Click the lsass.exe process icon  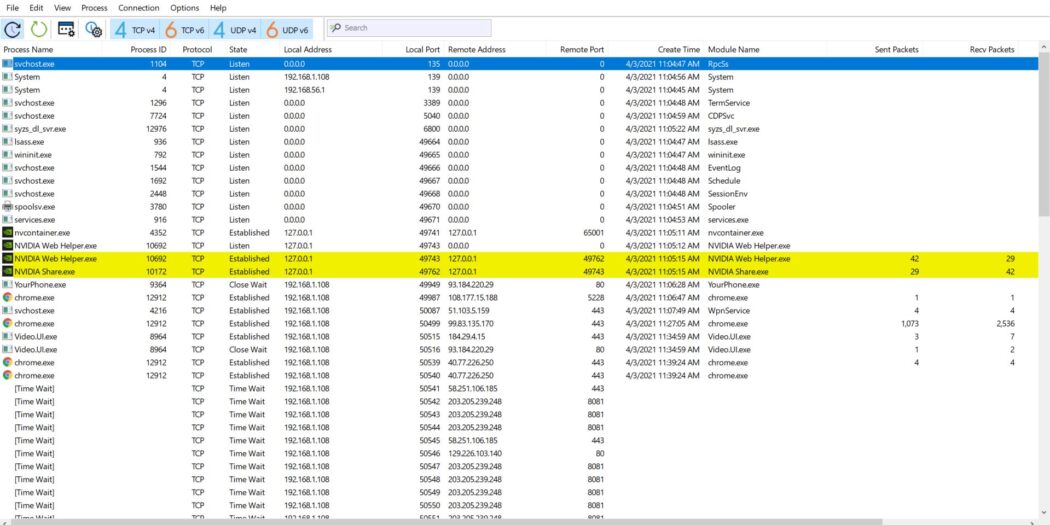coord(7,142)
